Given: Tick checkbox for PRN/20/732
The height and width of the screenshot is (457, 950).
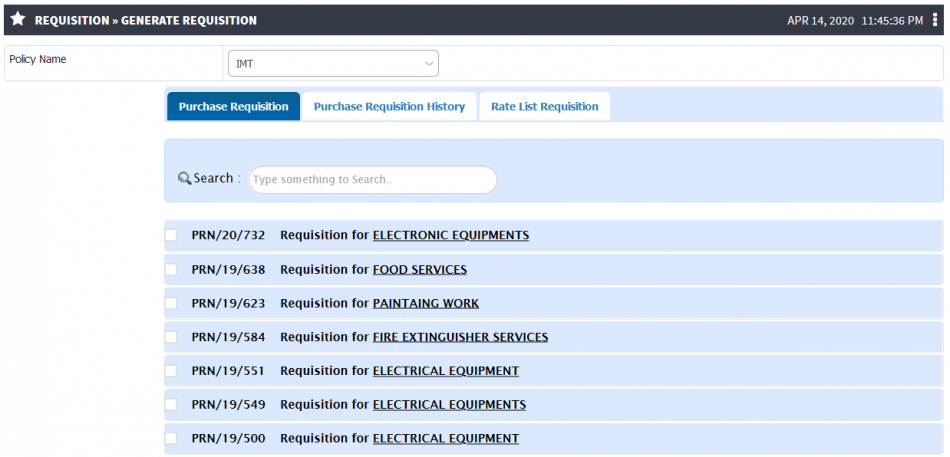Looking at the screenshot, I should click(171, 235).
